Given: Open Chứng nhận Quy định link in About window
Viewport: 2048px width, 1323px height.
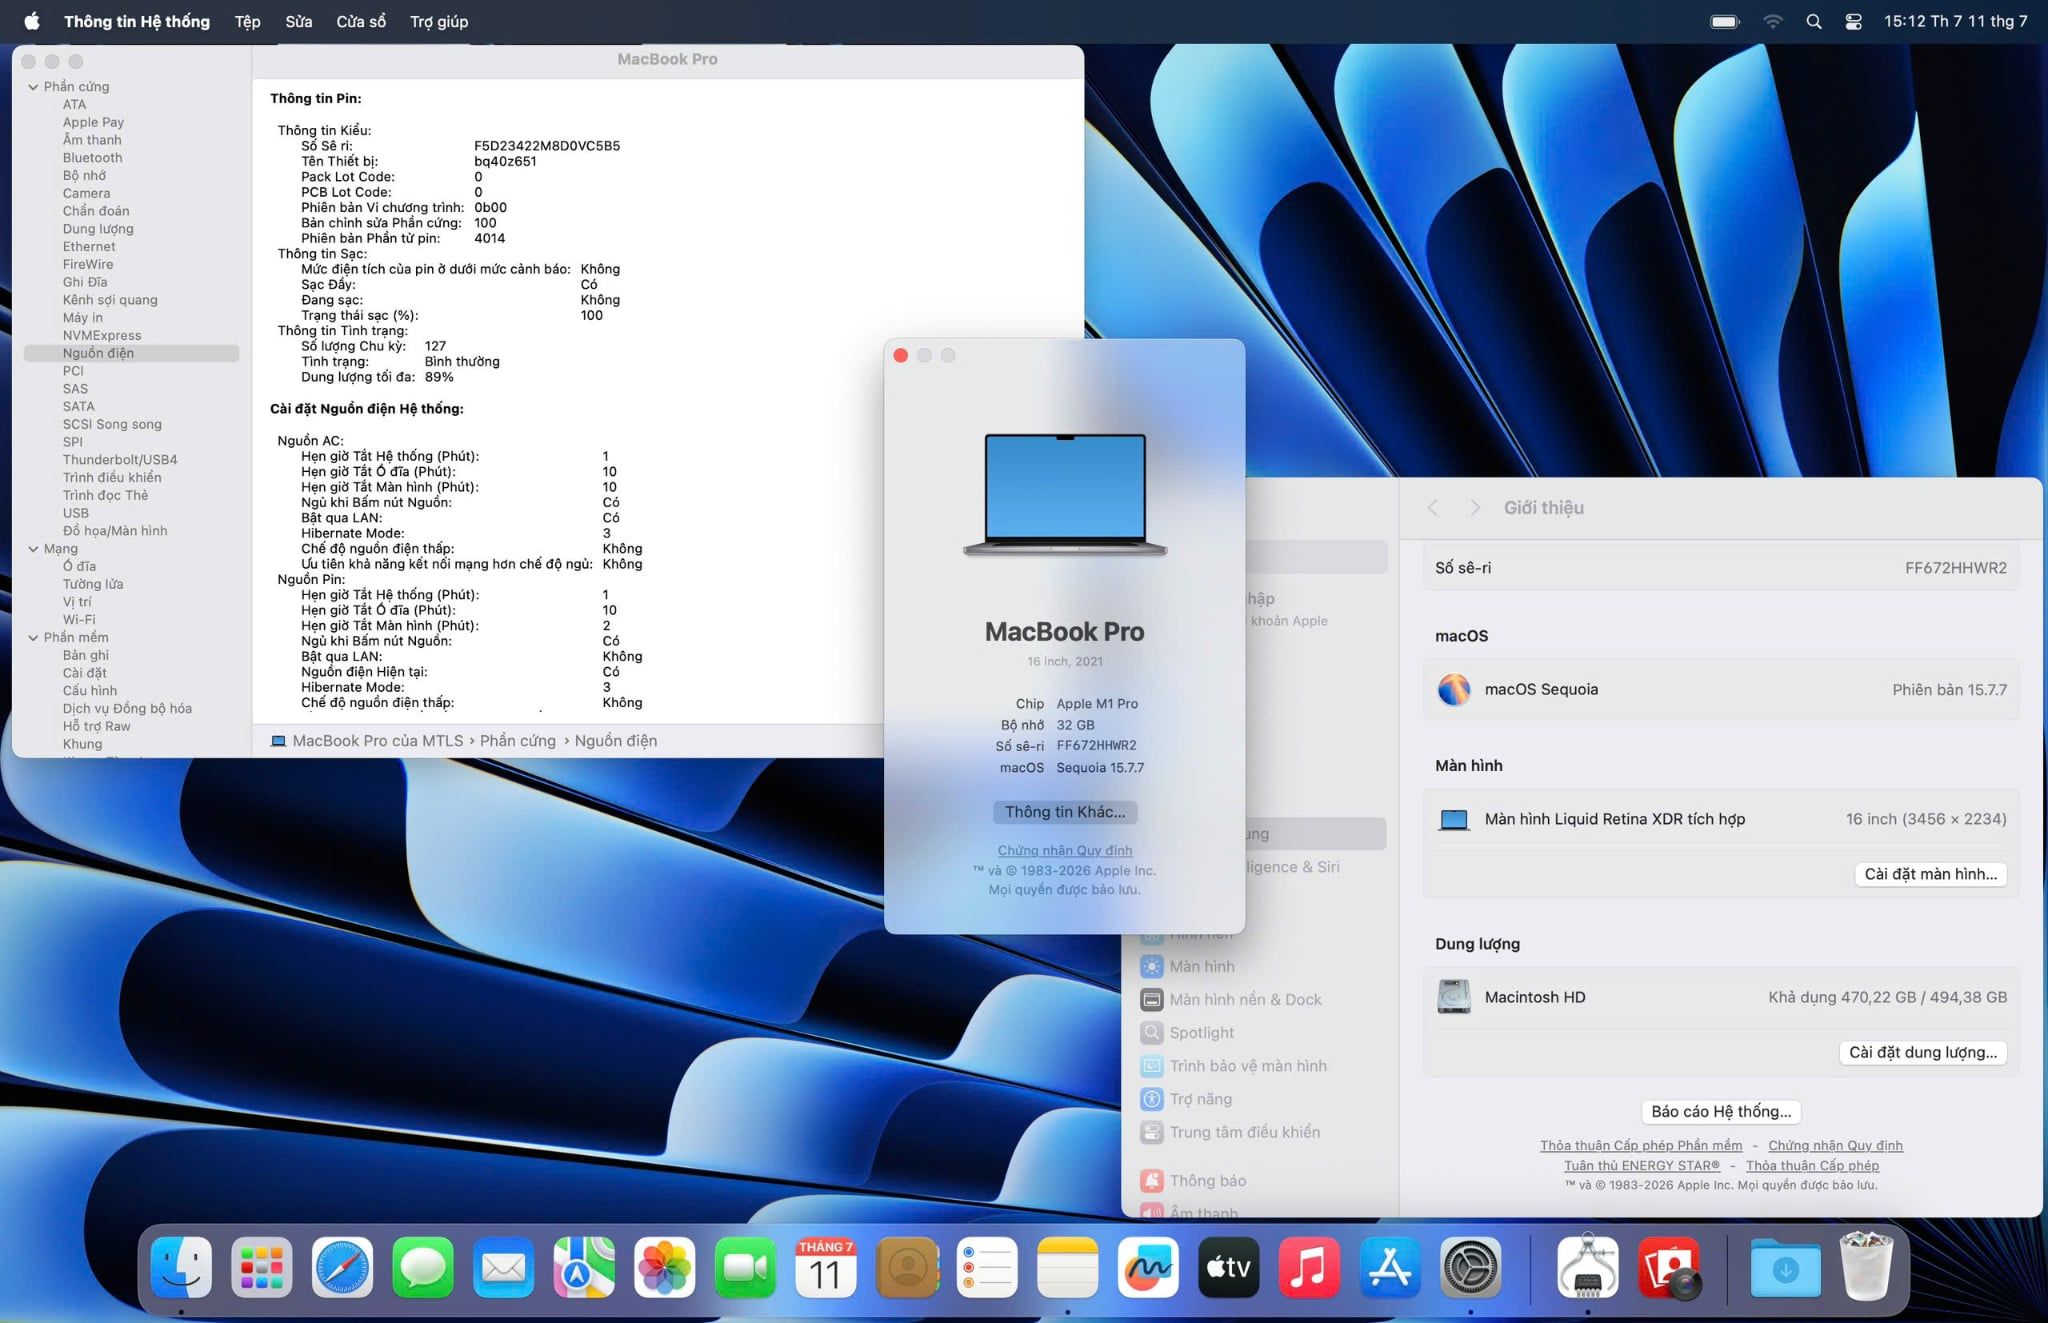Looking at the screenshot, I should 1065,850.
